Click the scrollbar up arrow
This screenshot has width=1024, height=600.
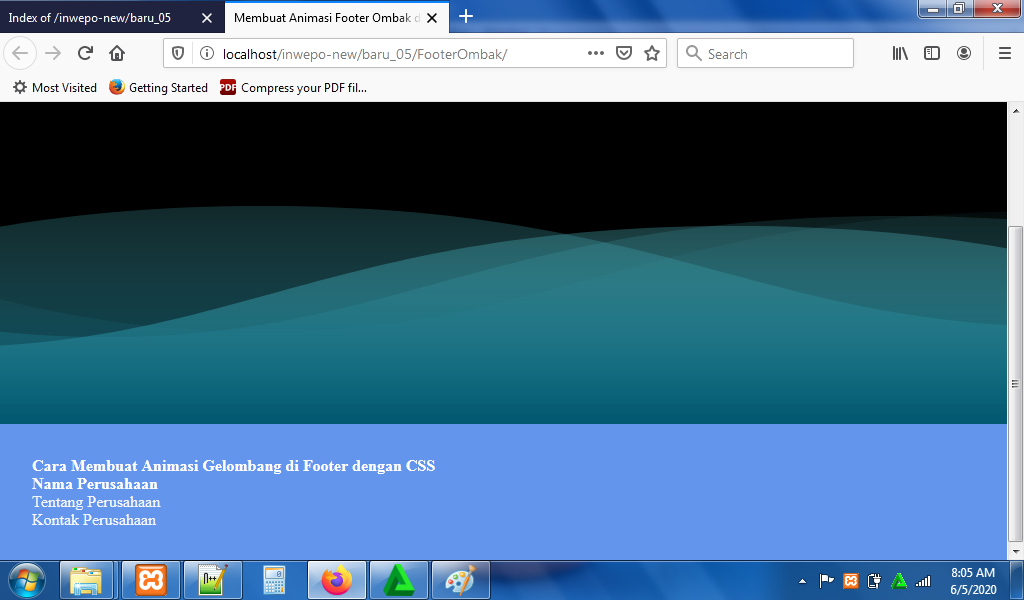point(1016,110)
